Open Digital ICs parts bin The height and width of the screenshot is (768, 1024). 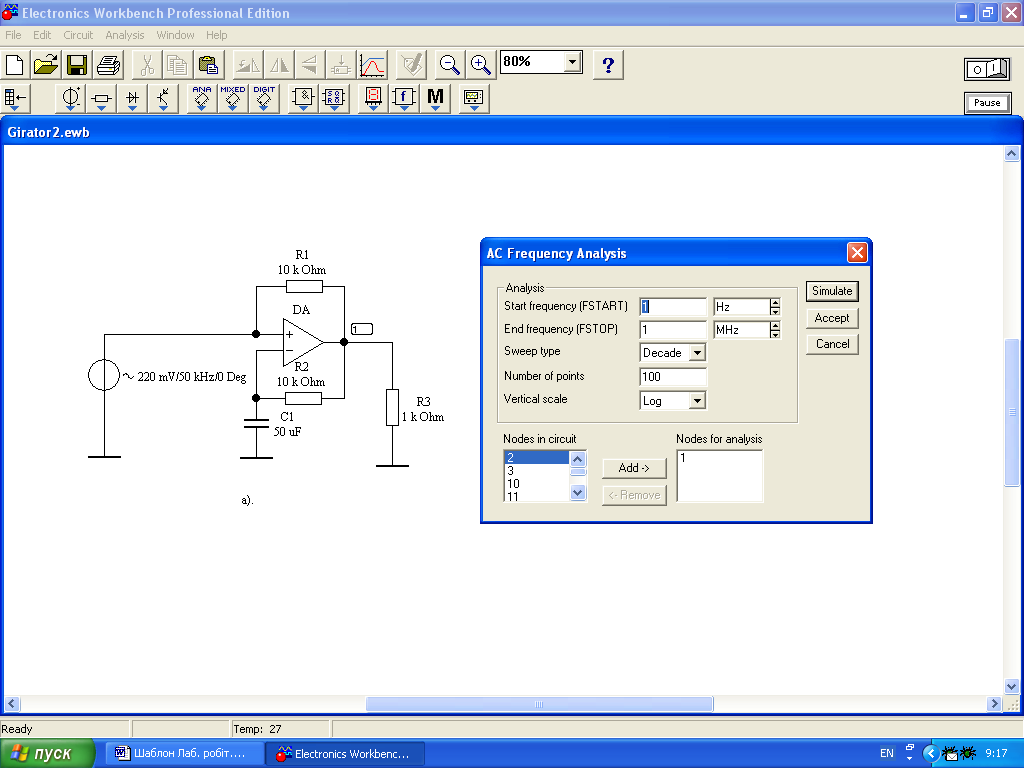click(x=264, y=99)
